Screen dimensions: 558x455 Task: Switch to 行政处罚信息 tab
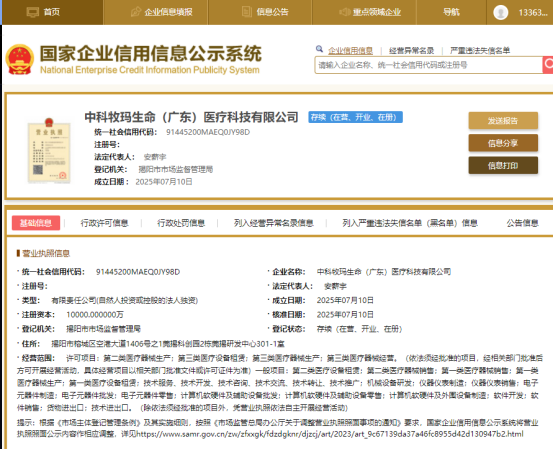coord(181,223)
